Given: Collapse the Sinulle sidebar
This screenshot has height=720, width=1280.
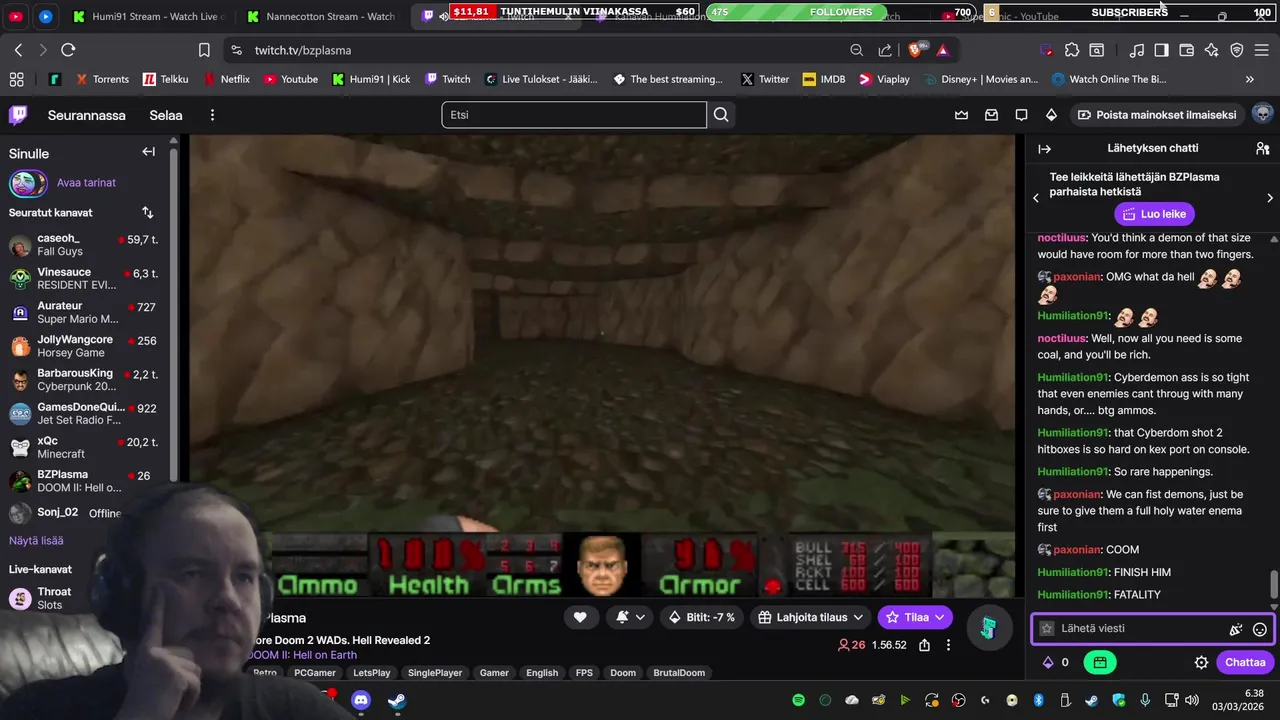Looking at the screenshot, I should point(148,152).
